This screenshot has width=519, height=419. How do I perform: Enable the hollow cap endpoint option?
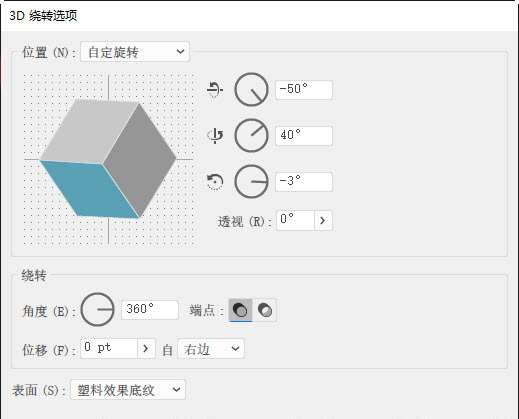[265, 310]
